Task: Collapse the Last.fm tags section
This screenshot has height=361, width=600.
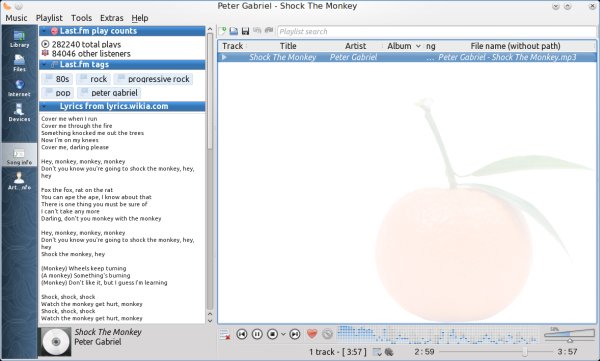Action: [44, 64]
